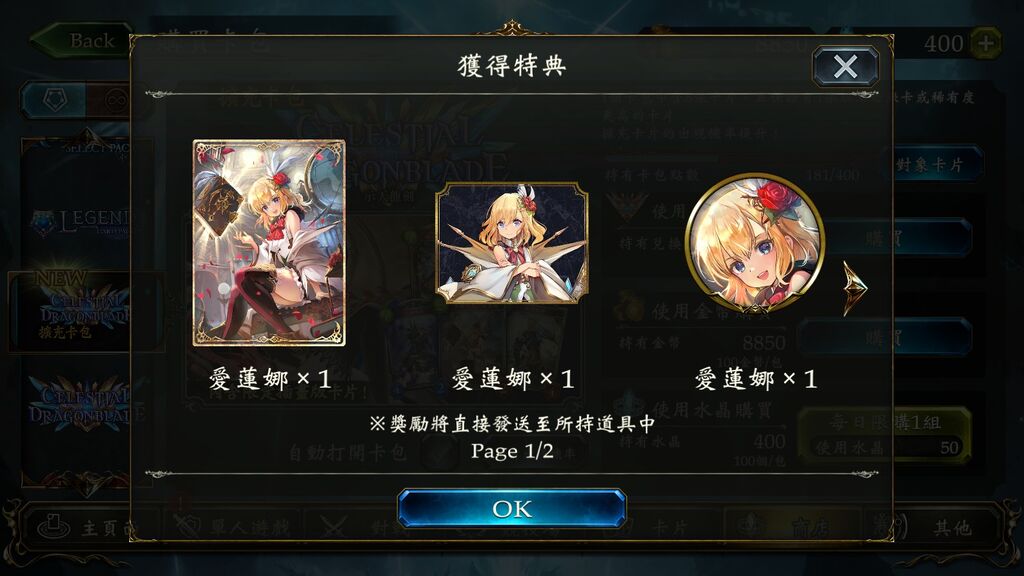Click the 單人遊戲 solo play tab icon
The image size is (1024, 576).
click(187, 526)
